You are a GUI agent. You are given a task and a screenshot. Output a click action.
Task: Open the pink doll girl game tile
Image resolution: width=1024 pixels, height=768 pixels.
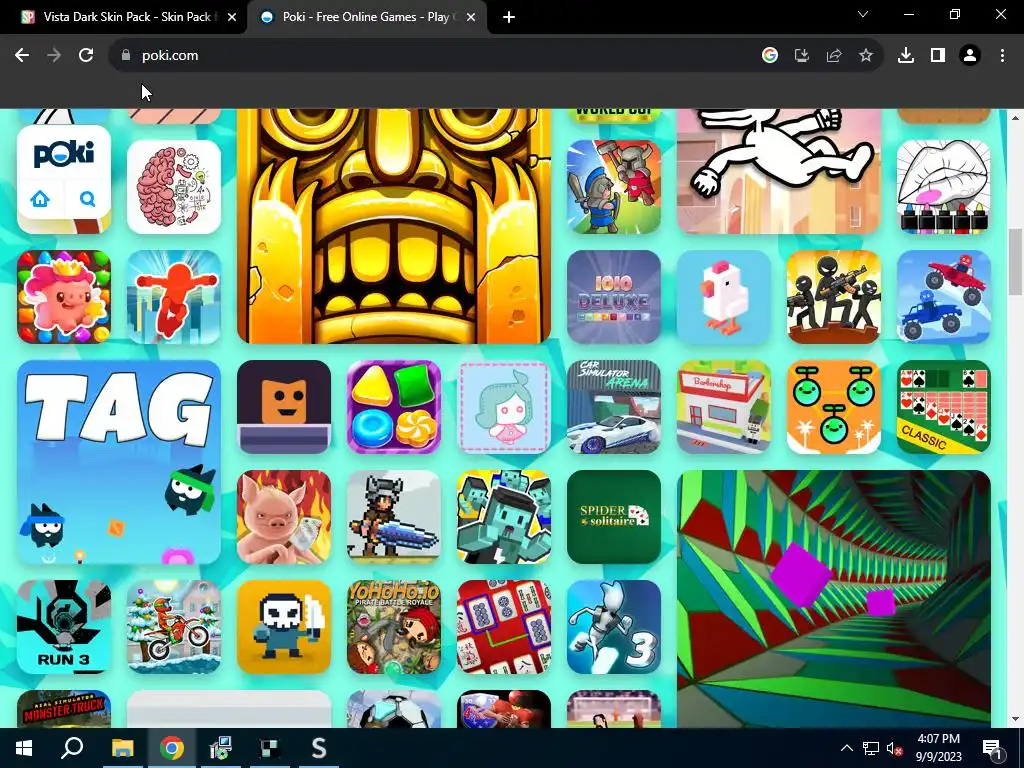504,407
